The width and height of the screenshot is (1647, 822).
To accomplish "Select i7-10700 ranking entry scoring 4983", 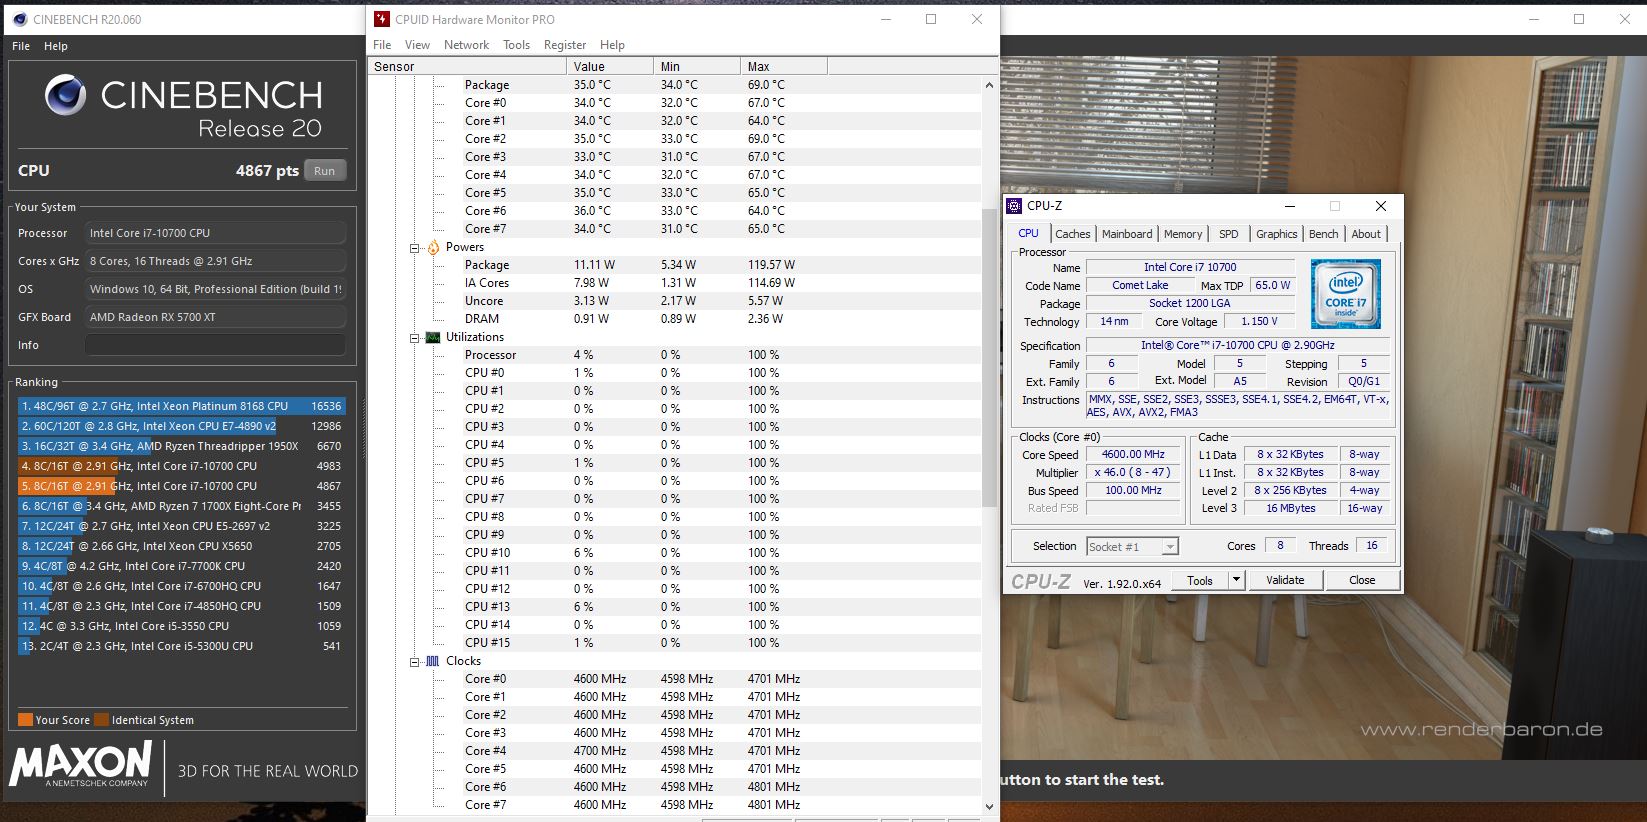I will pyautogui.click(x=181, y=466).
